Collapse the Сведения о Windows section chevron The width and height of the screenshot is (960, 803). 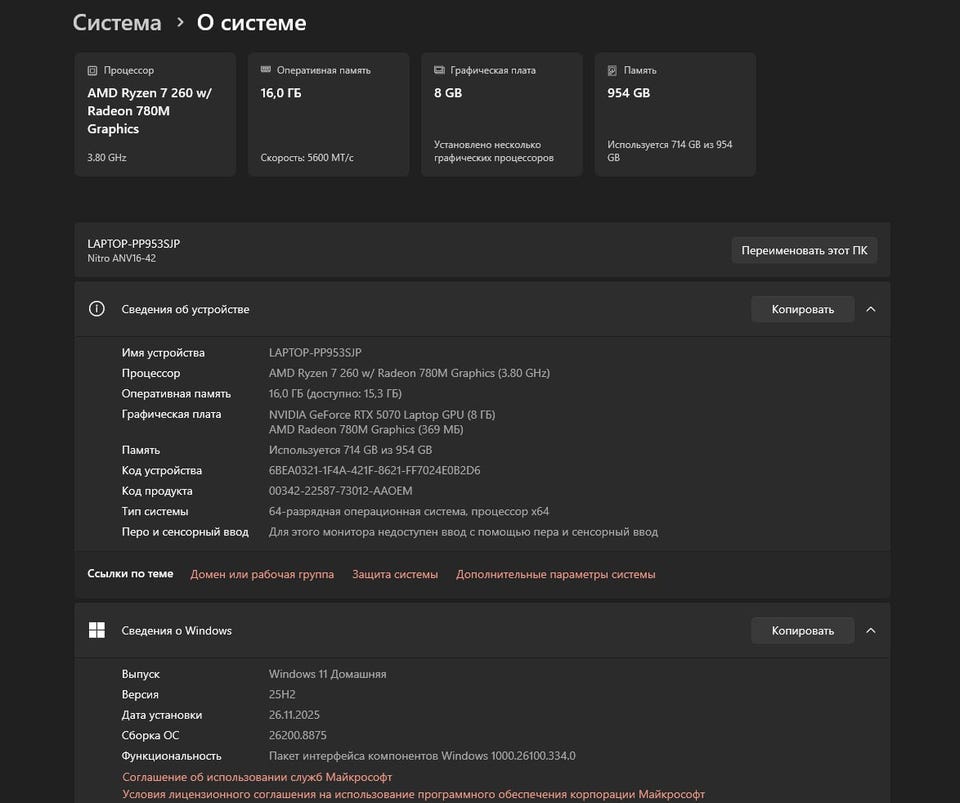(x=871, y=630)
